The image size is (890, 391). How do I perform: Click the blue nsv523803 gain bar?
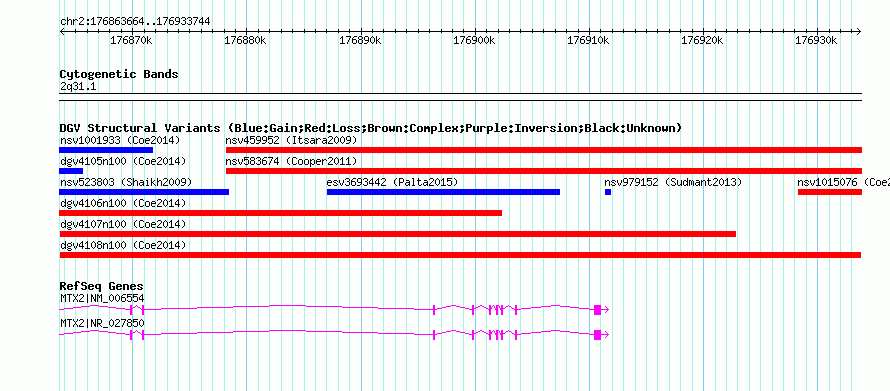tap(144, 192)
